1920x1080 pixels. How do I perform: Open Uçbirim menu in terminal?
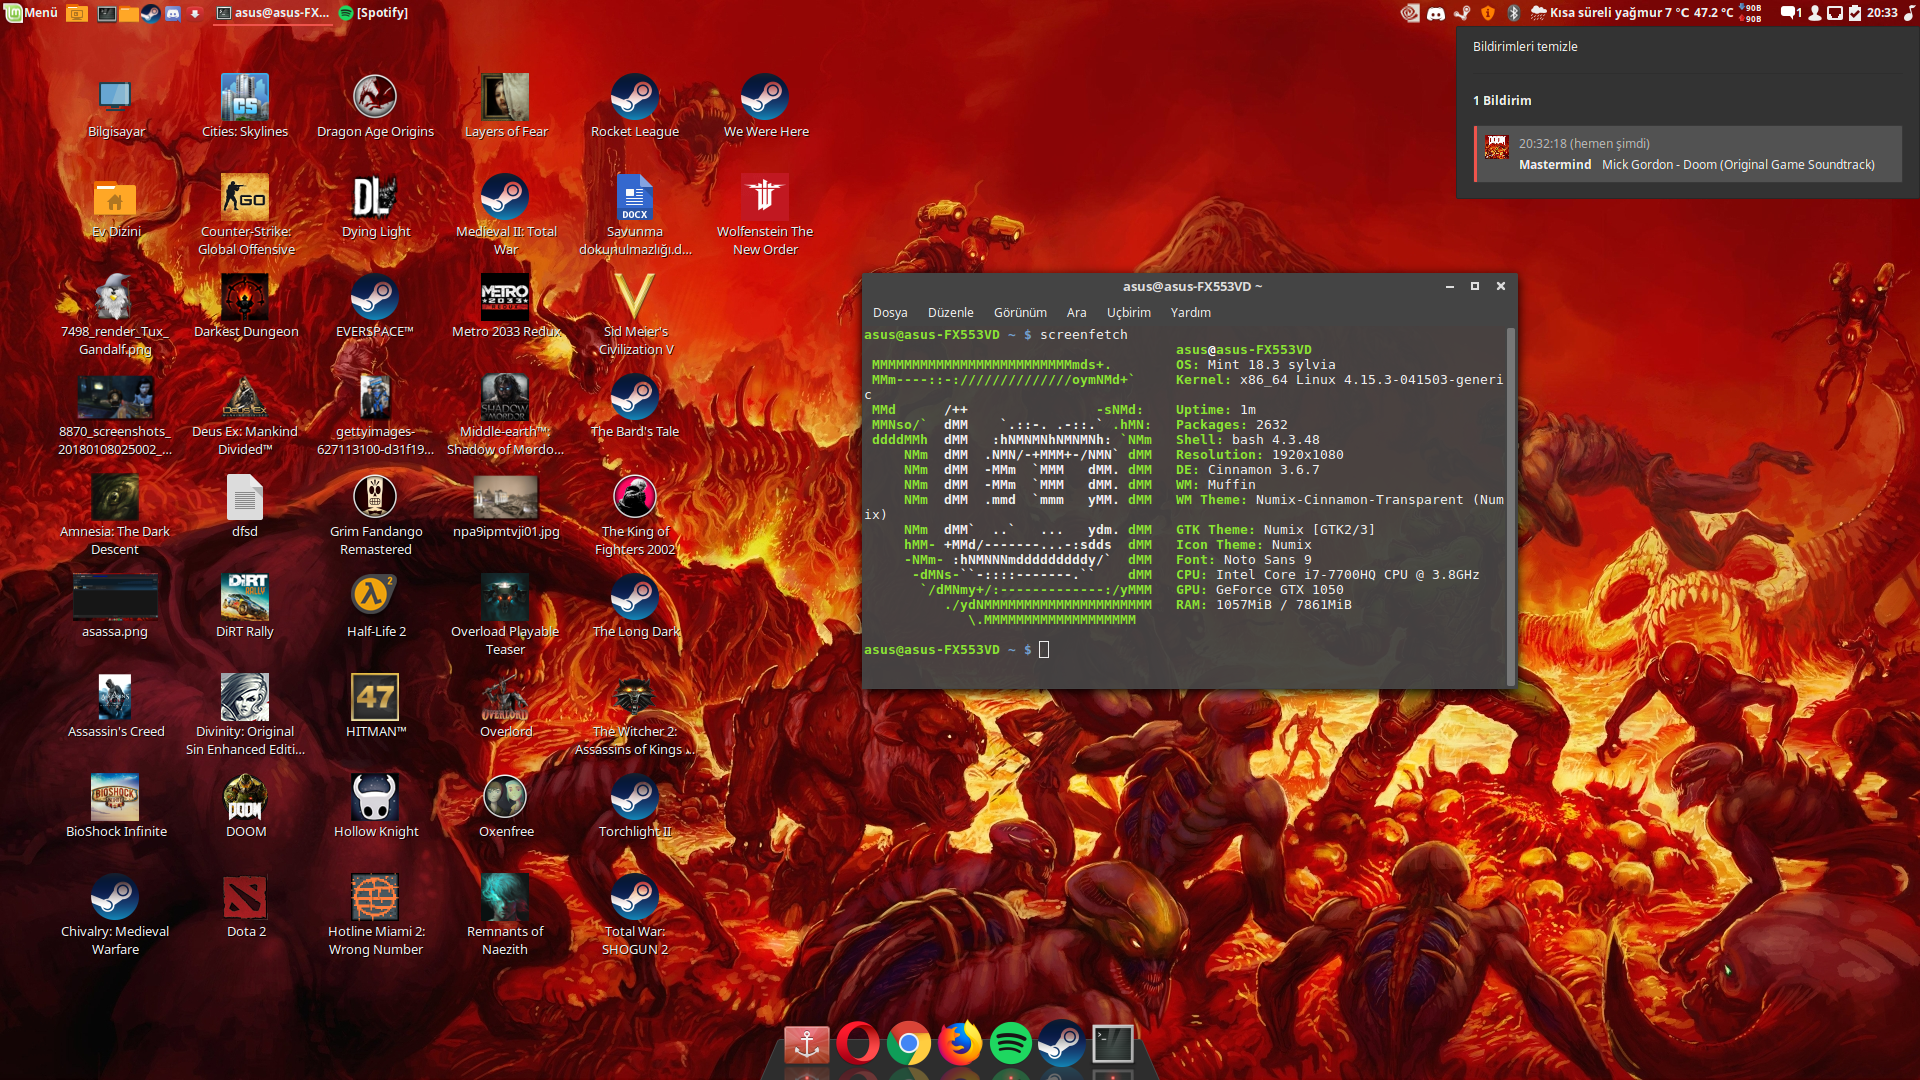coord(1128,313)
